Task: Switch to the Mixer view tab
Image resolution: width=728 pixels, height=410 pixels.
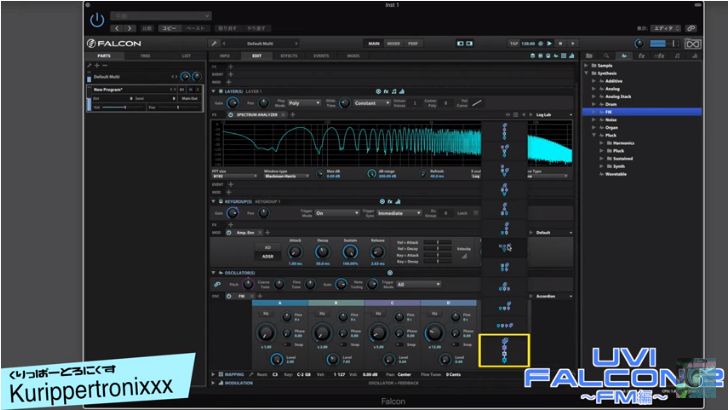Action: click(394, 44)
